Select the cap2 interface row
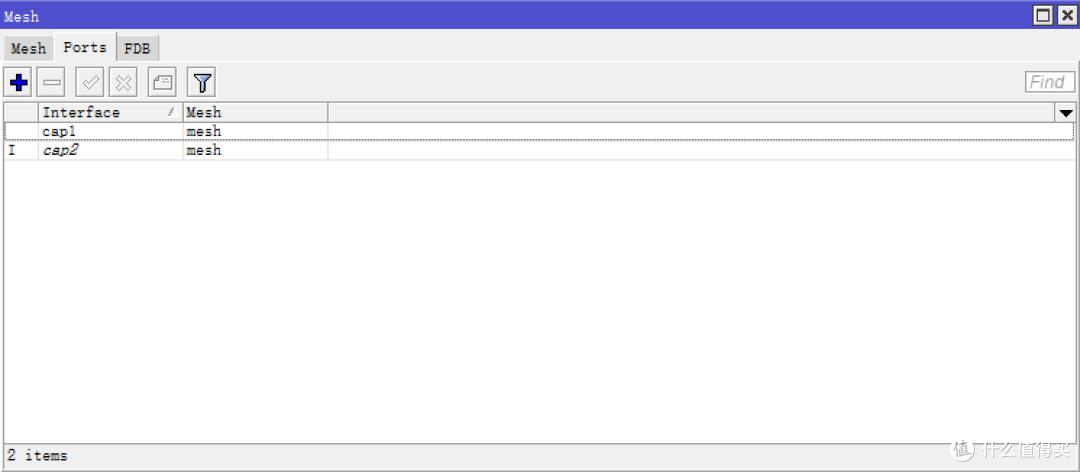This screenshot has width=1080, height=472. click(x=539, y=150)
